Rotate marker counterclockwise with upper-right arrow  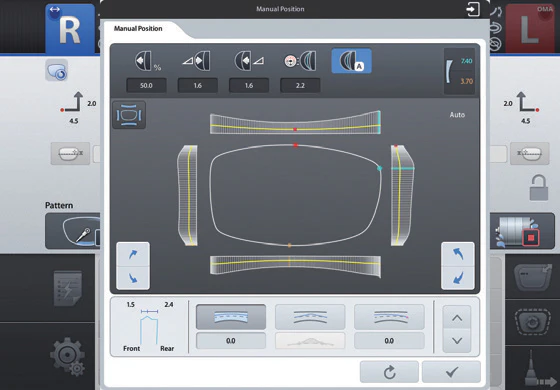(458, 254)
